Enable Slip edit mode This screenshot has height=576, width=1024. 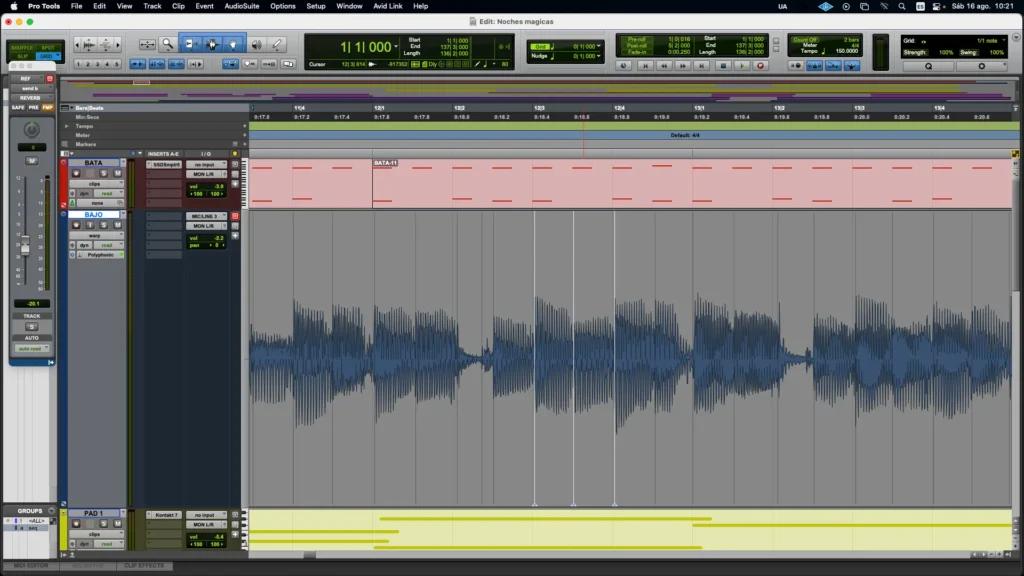[x=22, y=56]
